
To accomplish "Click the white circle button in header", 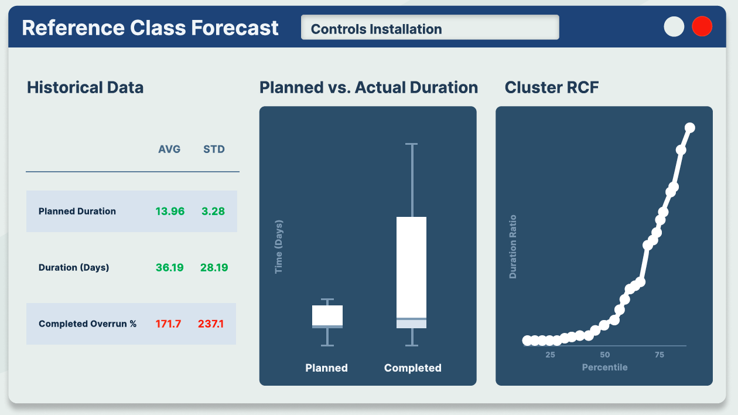I will pos(674,27).
